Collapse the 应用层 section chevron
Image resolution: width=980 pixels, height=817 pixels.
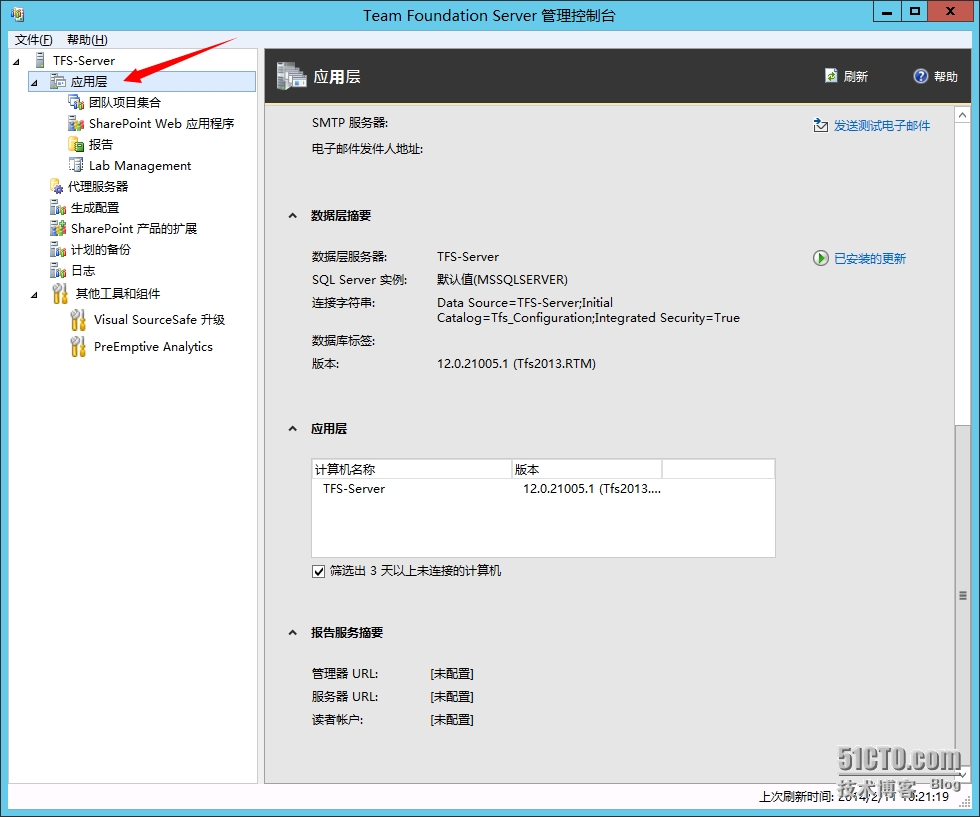[292, 429]
